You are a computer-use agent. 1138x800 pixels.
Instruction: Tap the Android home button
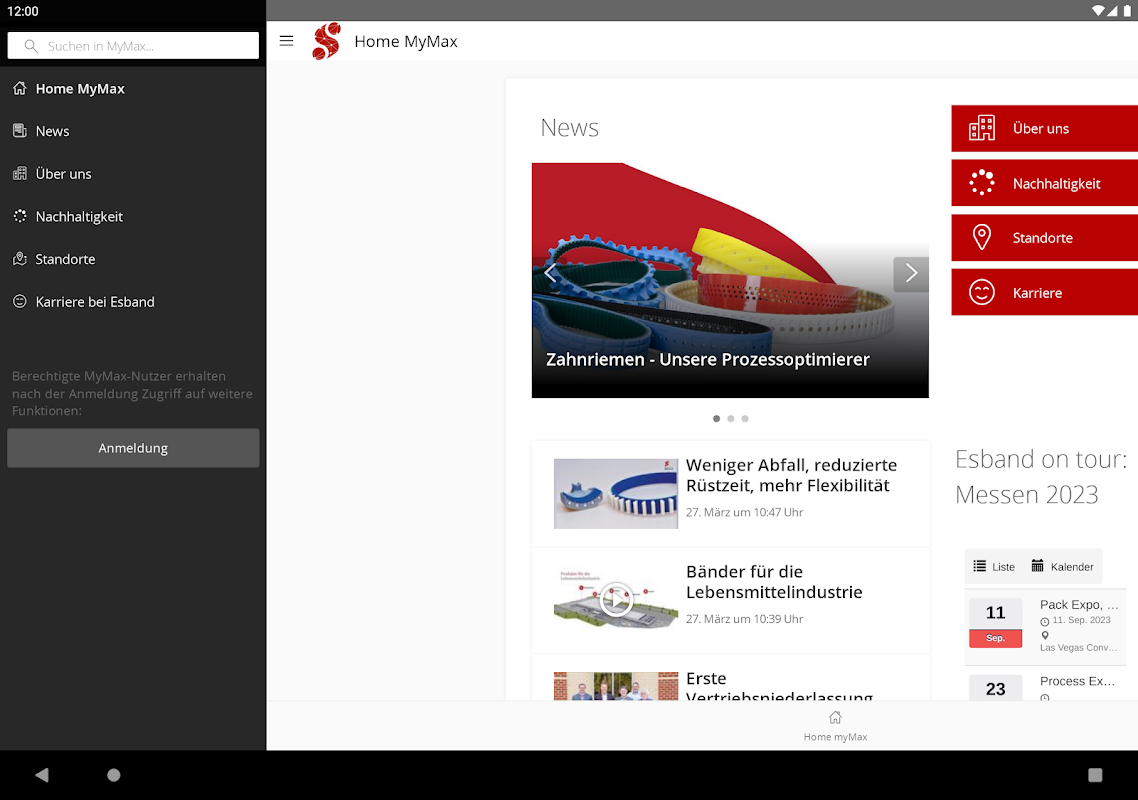coord(114,775)
